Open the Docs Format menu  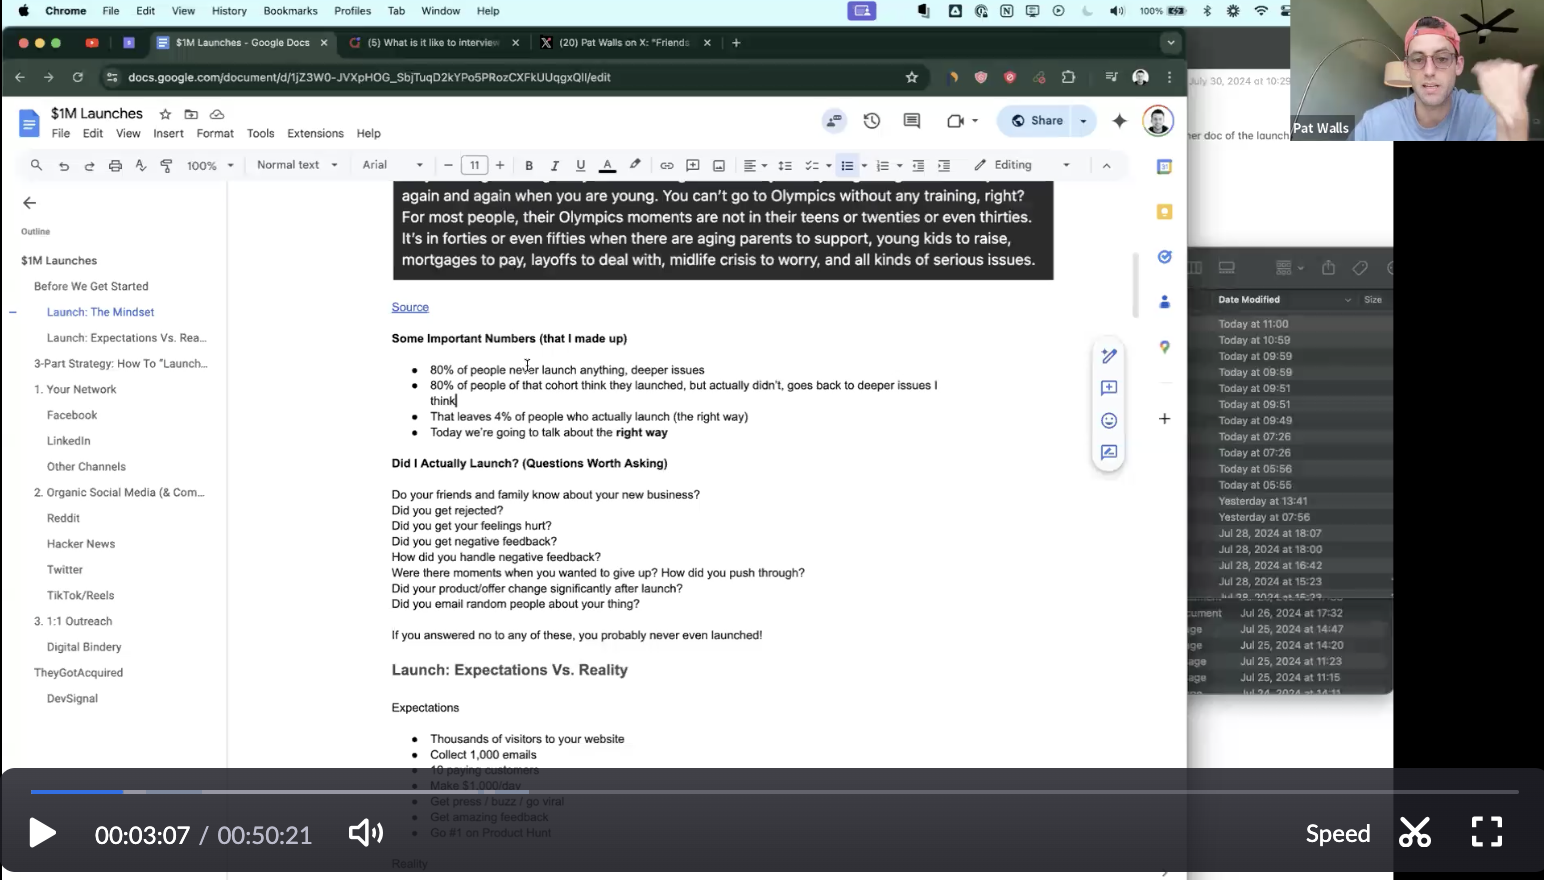[215, 133]
